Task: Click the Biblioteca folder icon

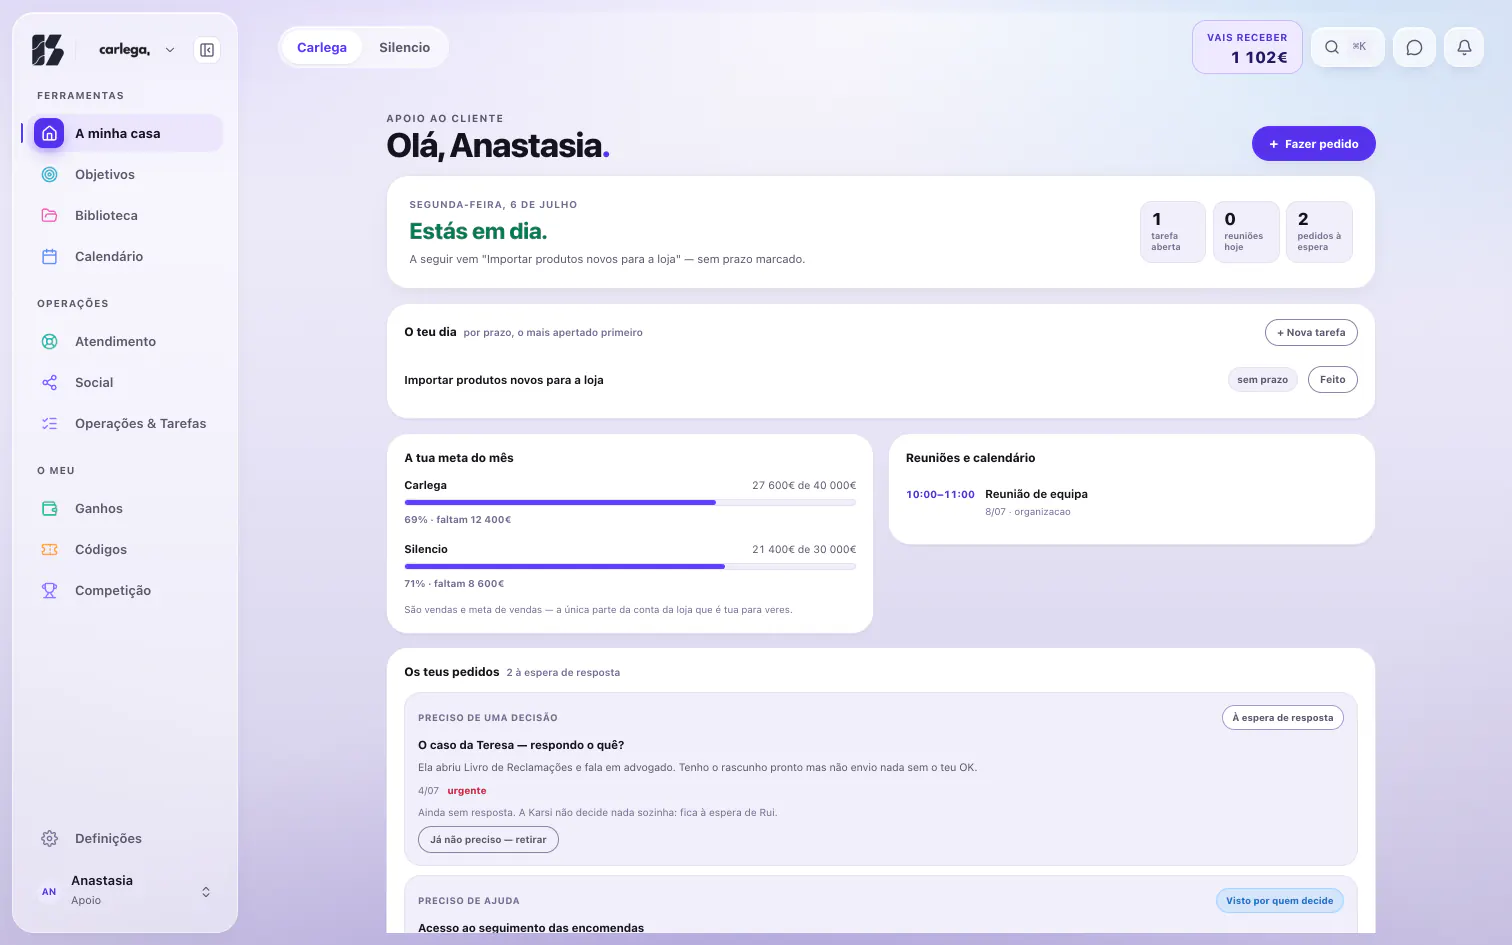Action: pyautogui.click(x=49, y=215)
